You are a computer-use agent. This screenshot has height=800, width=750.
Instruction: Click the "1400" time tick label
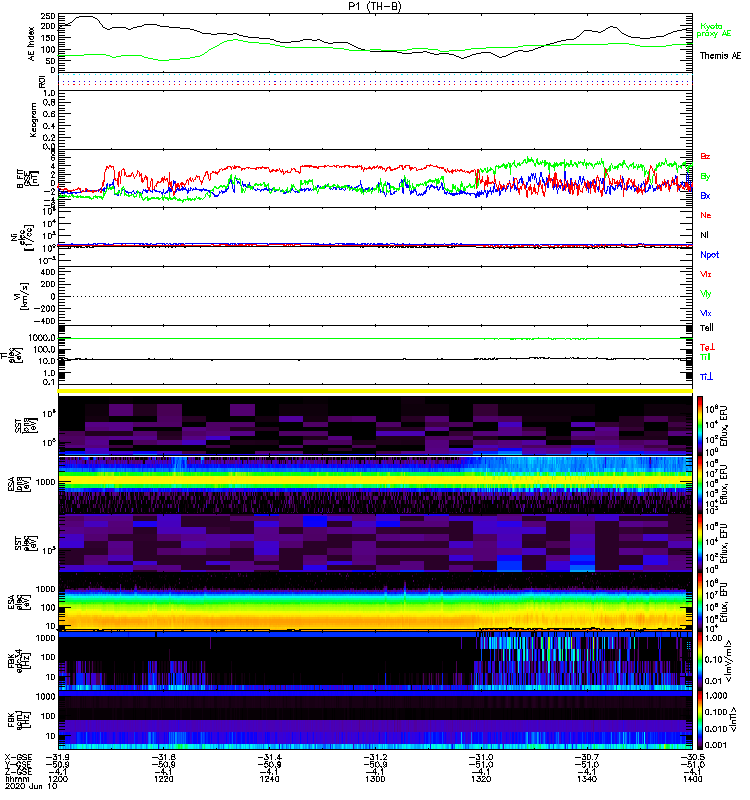click(x=692, y=779)
